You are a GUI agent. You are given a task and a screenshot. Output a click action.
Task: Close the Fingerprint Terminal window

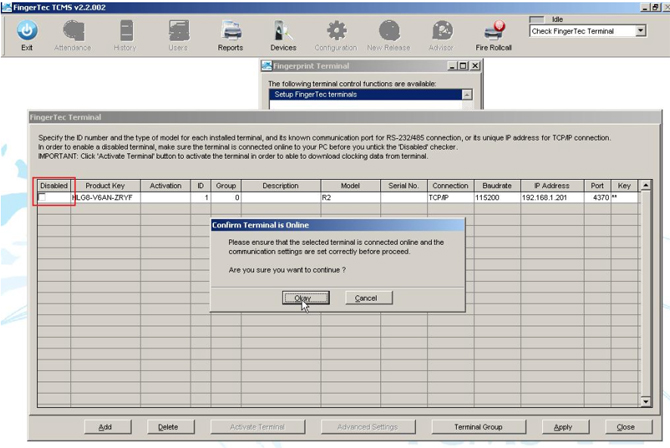(x=475, y=66)
